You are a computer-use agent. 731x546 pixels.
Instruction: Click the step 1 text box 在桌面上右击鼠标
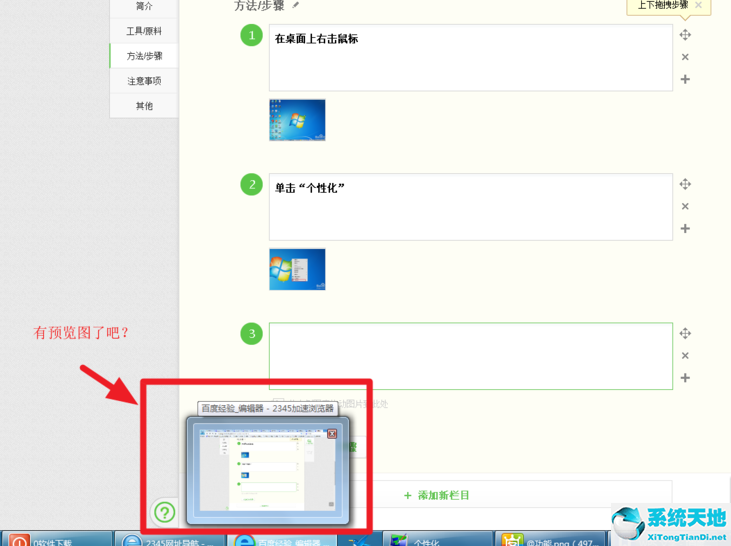[471, 58]
